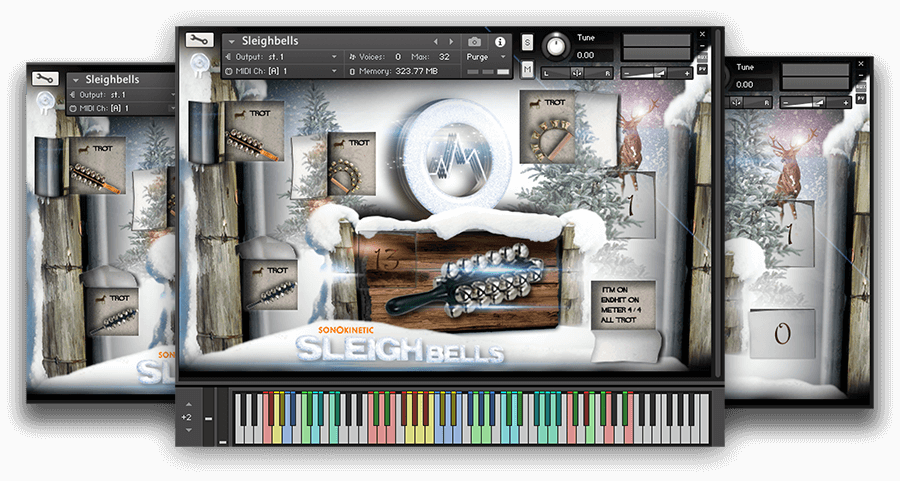Open the Output st.1 dropdown
Image resolution: width=900 pixels, height=481 pixels.
coord(281,57)
